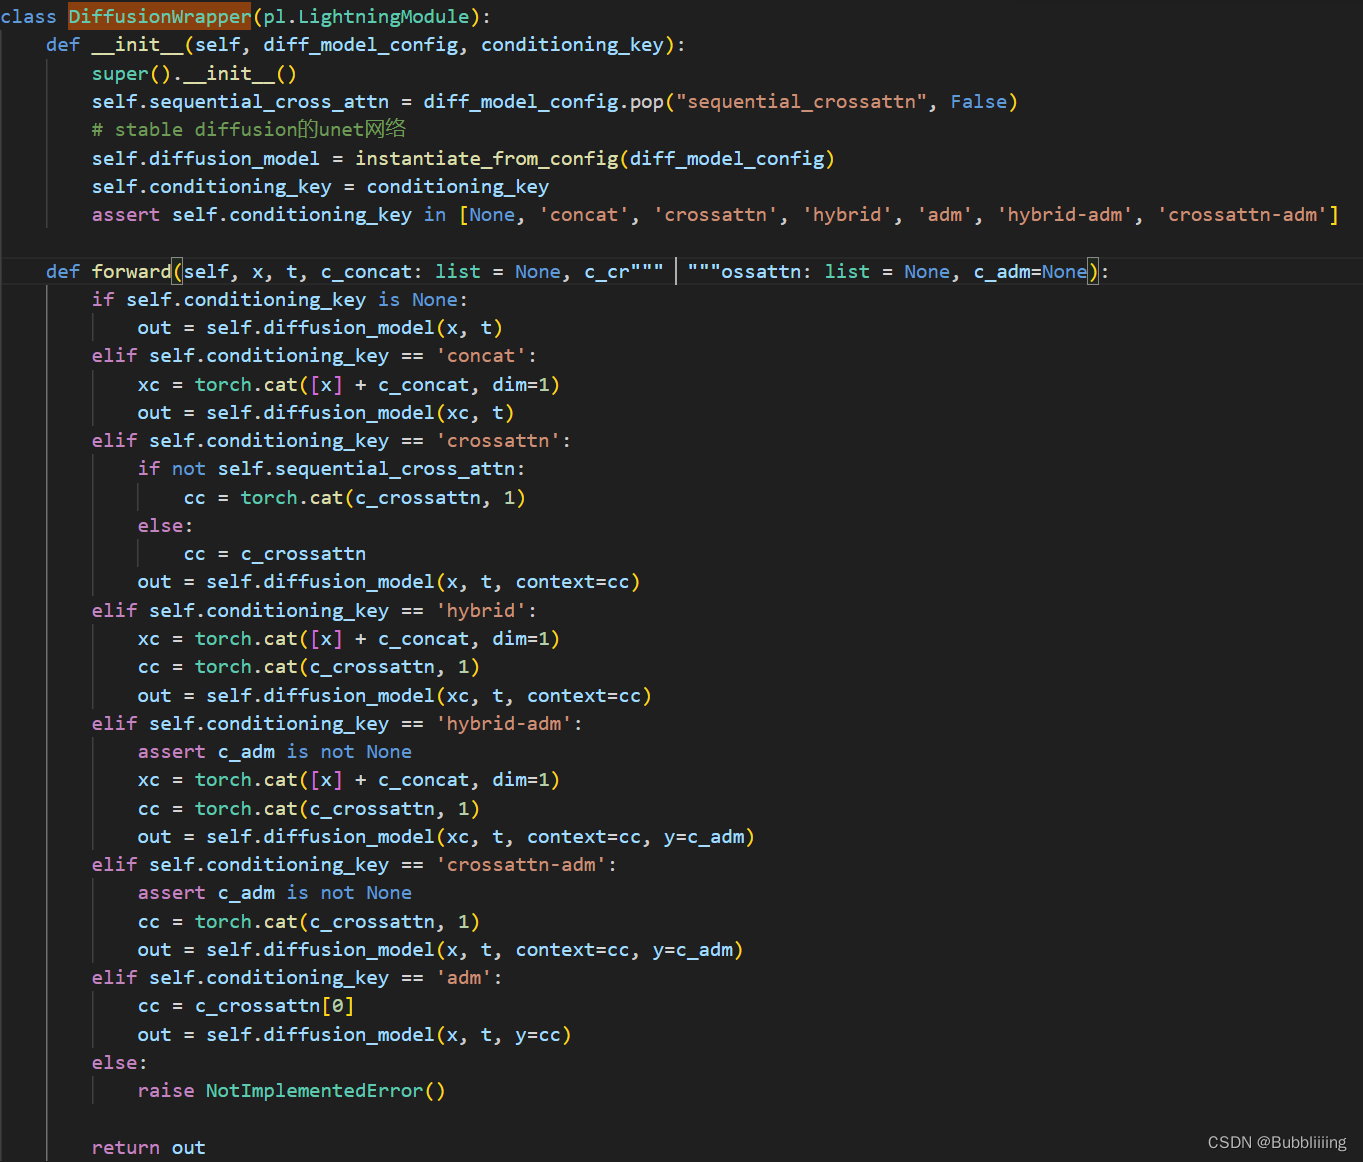1363x1162 pixels.
Task: Click pl.LightningModule in the class declaration
Action: [x=366, y=17]
